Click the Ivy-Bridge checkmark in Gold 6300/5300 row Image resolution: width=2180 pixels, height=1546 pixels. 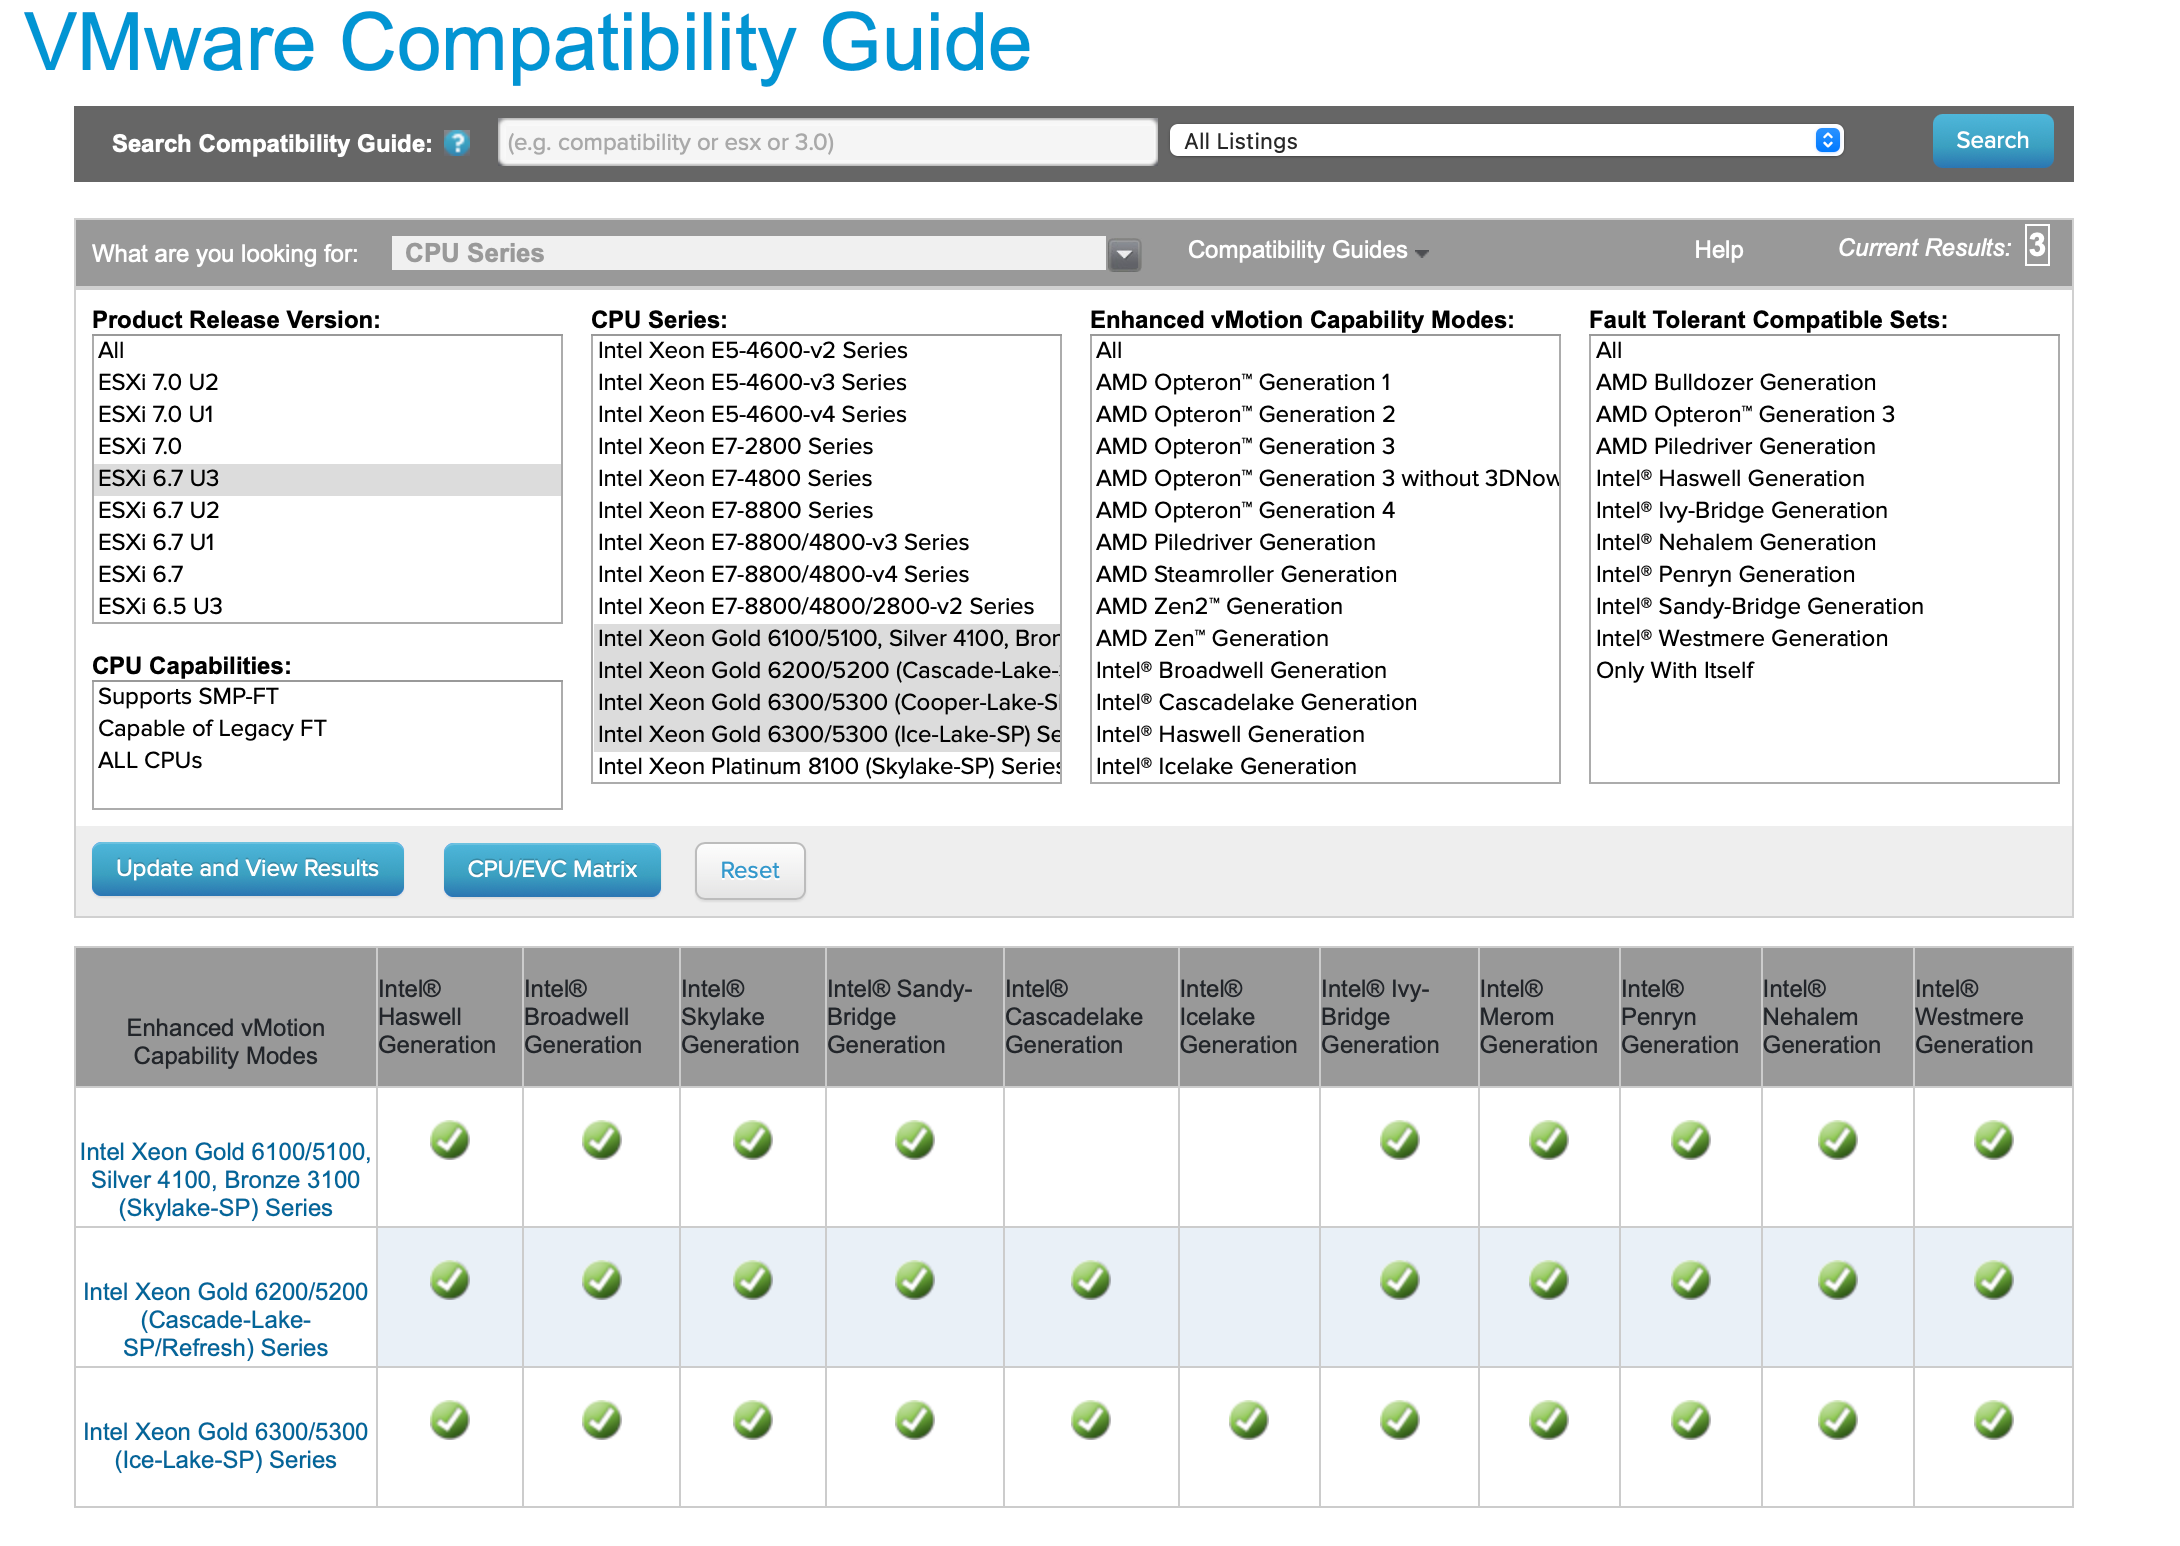pos(1400,1420)
